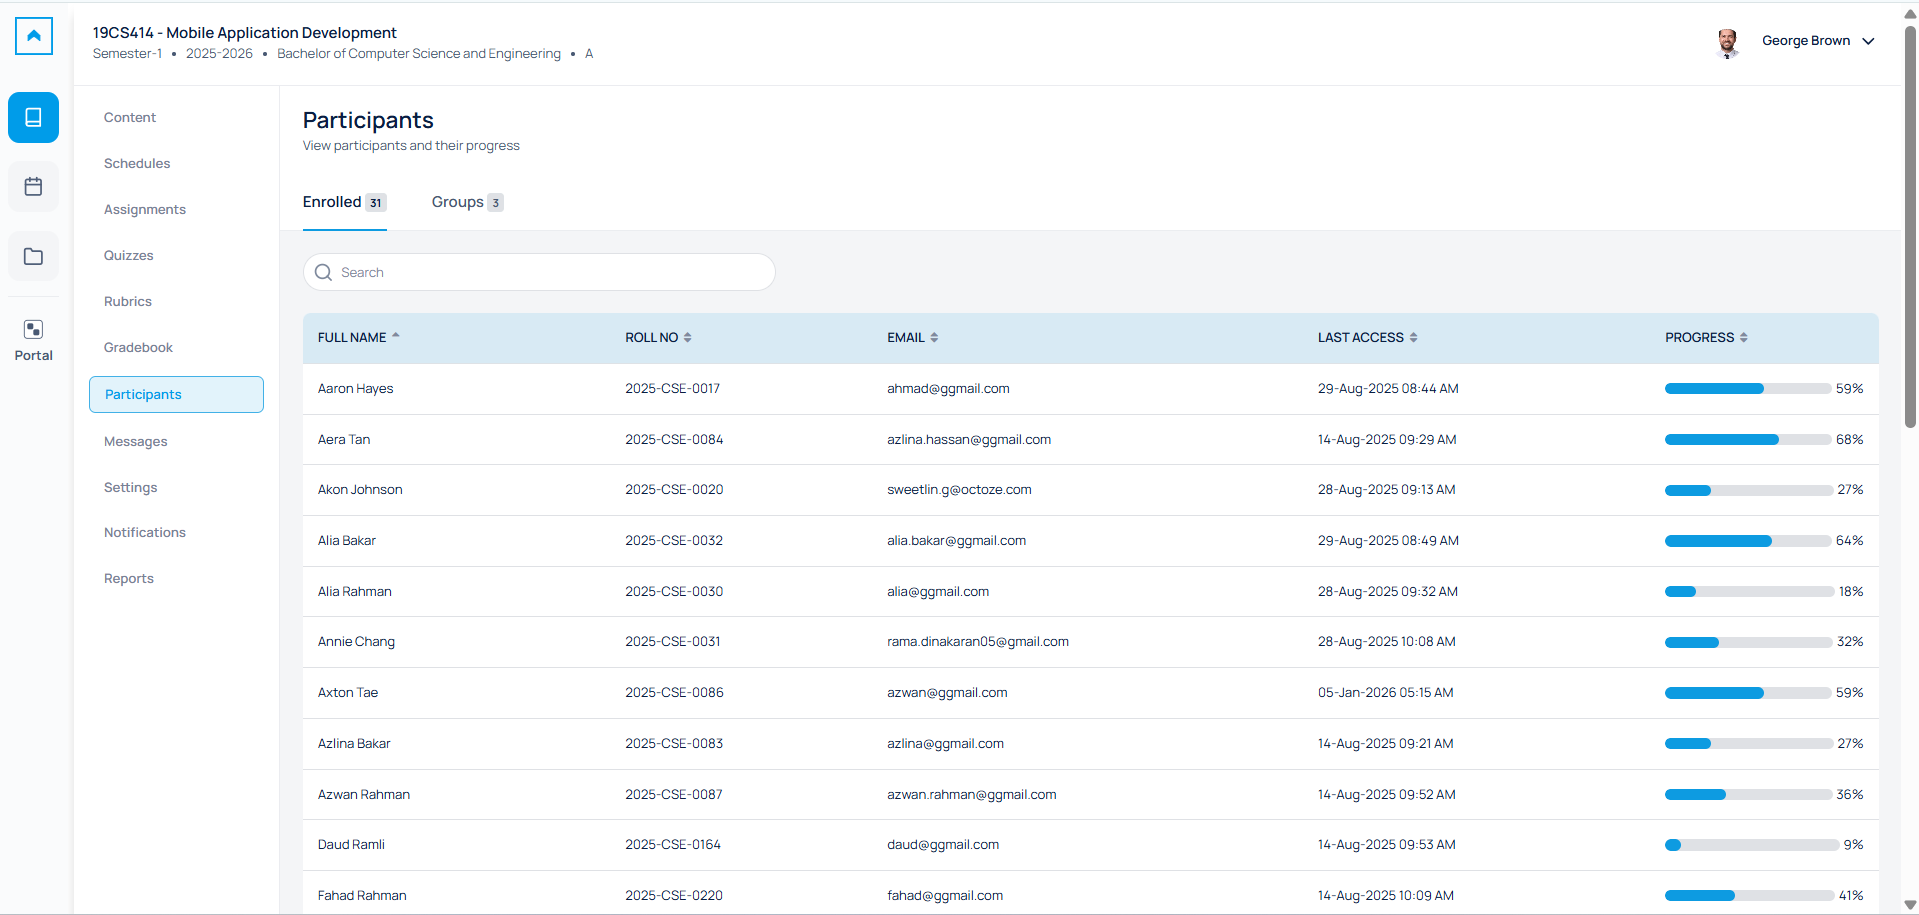Viewport: 1919px width, 915px height.
Task: Open the folder icon in the sidebar
Action: click(x=33, y=256)
